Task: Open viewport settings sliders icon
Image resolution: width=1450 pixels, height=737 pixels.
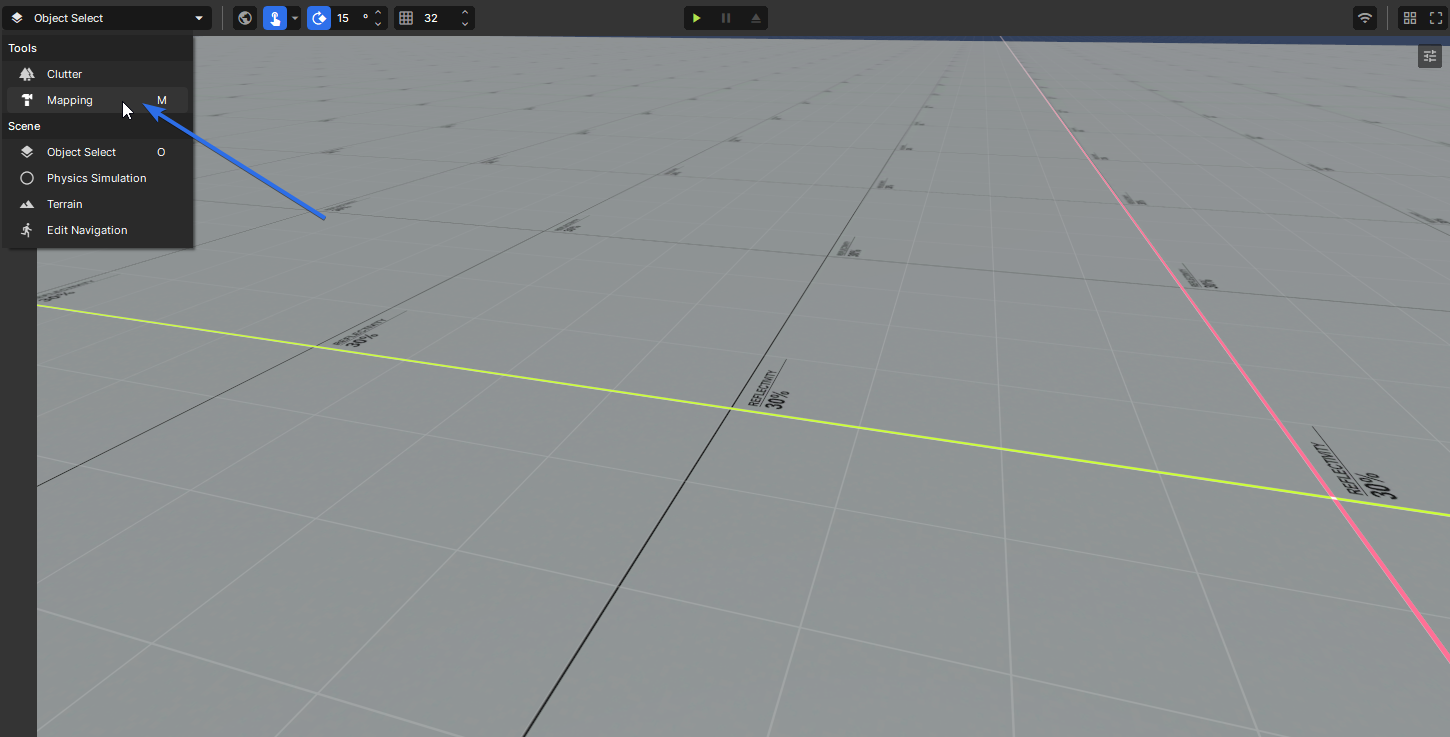Action: (x=1430, y=56)
